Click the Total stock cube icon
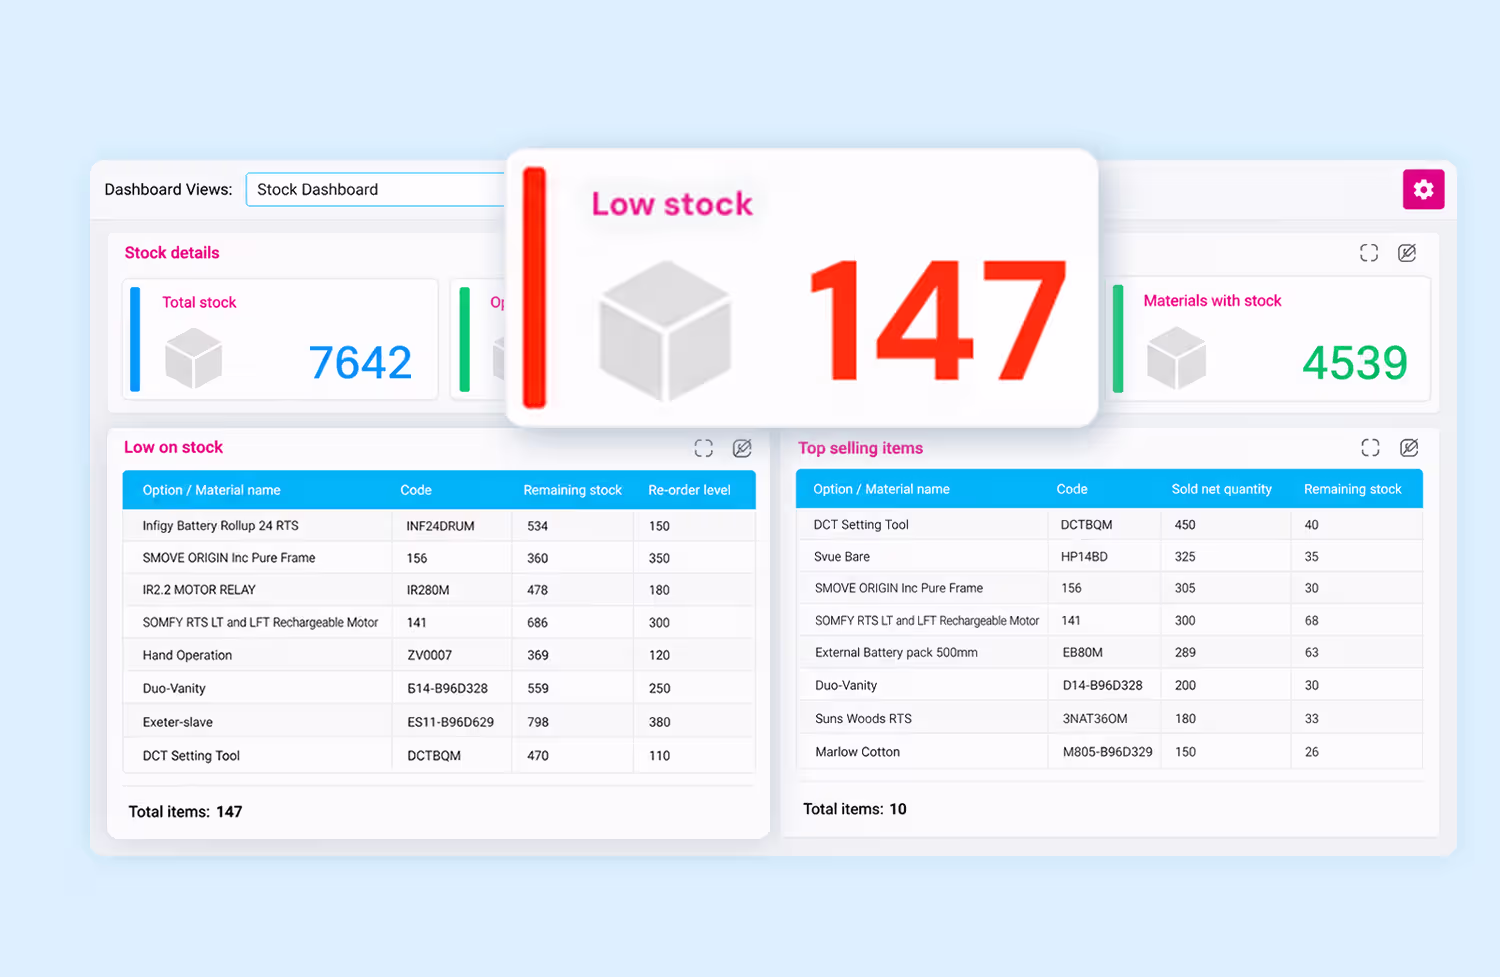This screenshot has height=977, width=1500. coord(193,358)
